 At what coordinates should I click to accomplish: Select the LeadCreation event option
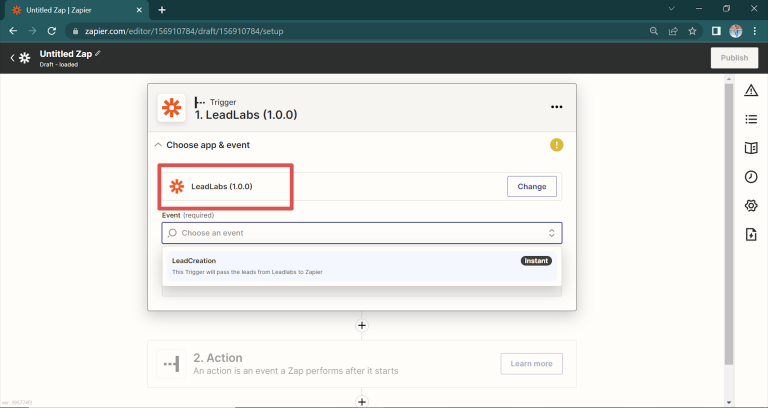pos(362,266)
